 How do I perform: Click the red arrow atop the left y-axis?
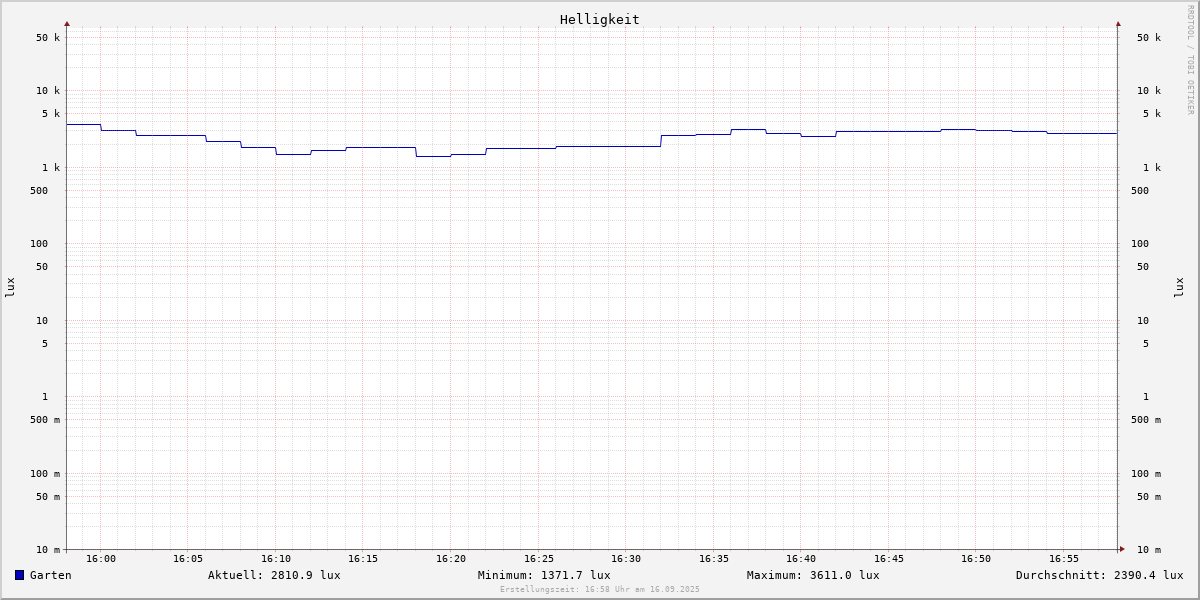(x=67, y=23)
